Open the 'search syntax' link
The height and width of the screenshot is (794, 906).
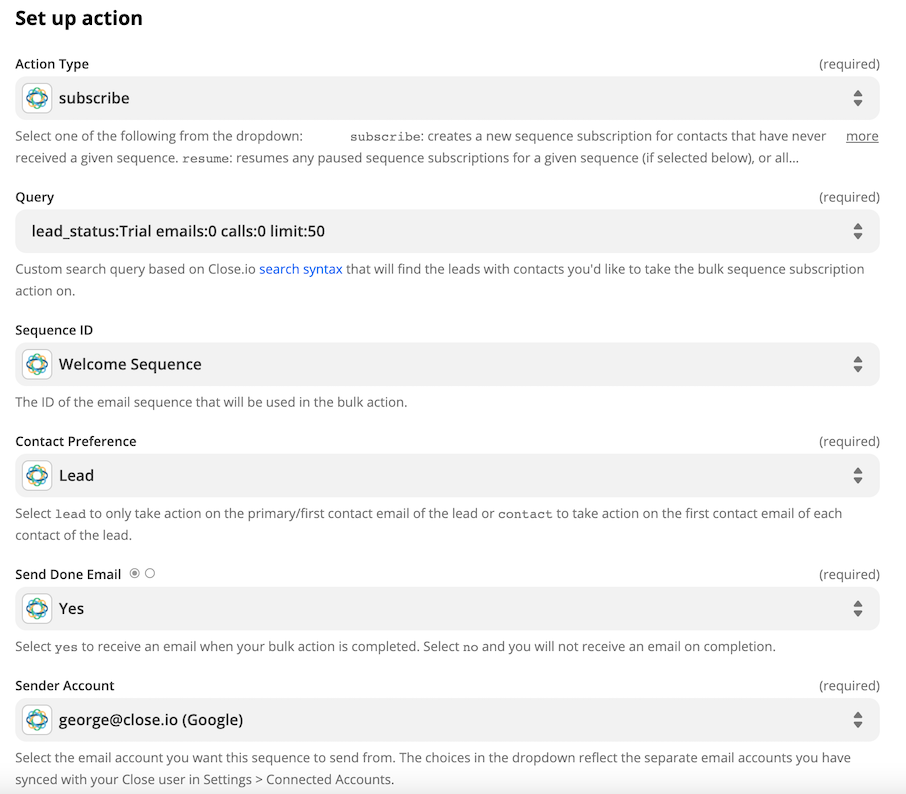[300, 269]
